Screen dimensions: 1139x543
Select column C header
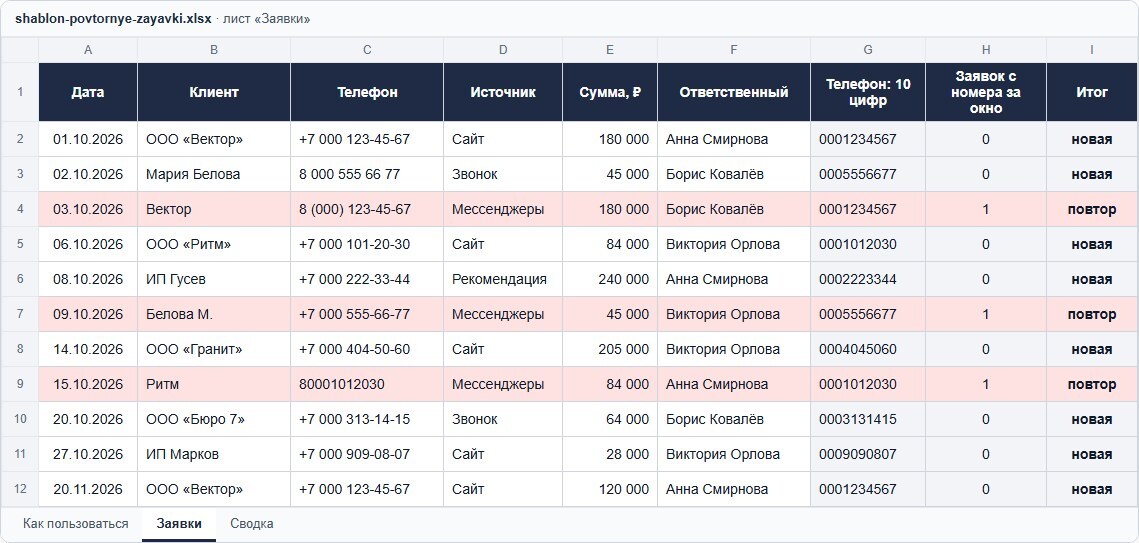click(367, 50)
